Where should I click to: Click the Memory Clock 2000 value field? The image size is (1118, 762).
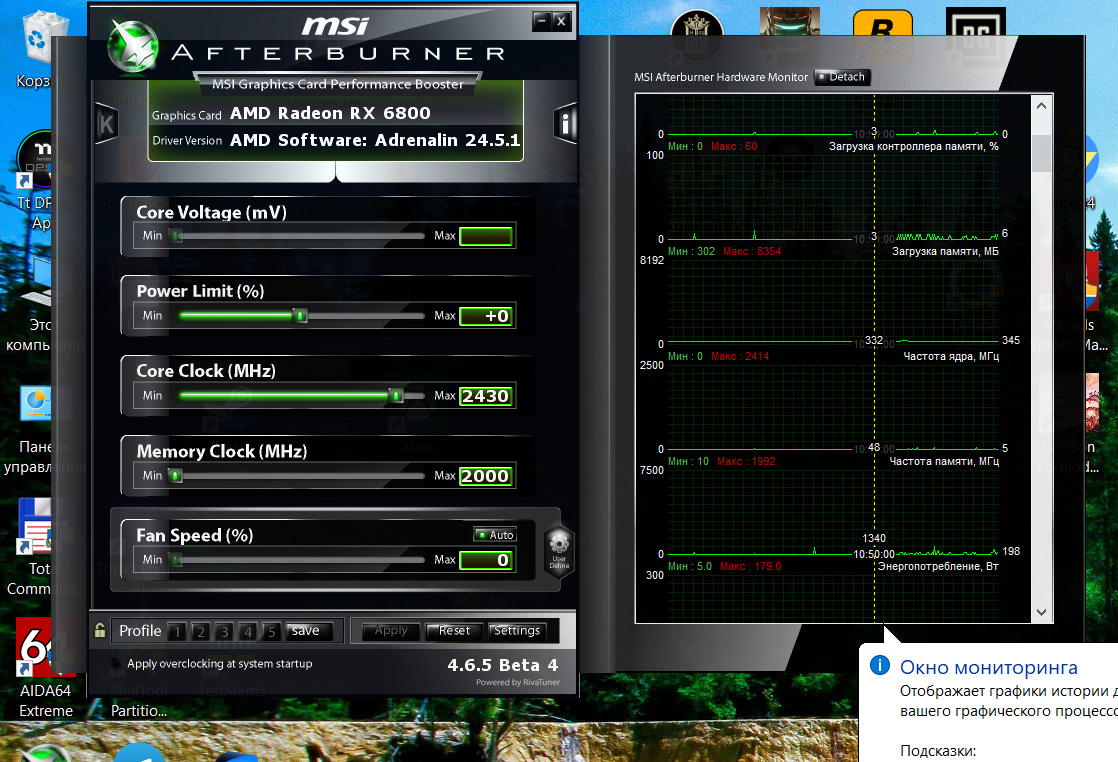pyautogui.click(x=486, y=475)
